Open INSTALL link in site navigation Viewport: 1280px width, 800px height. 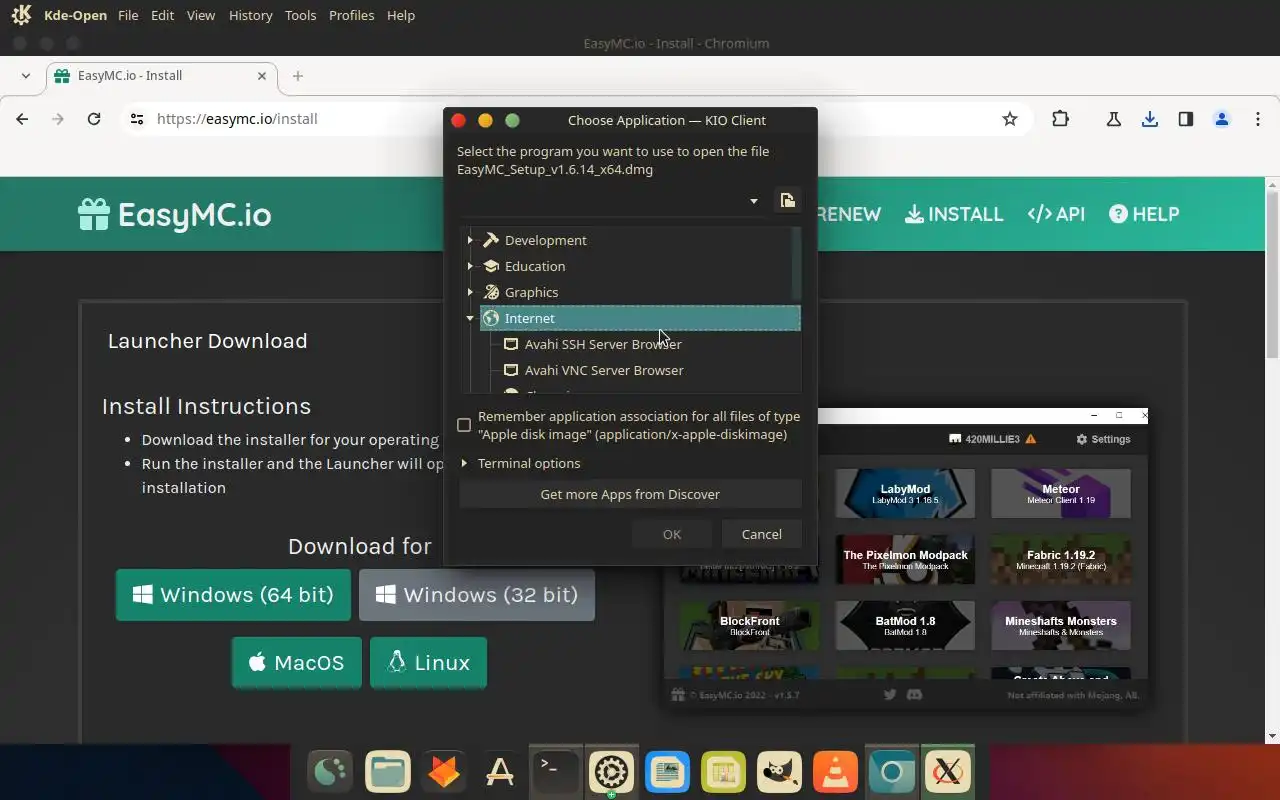[954, 214]
